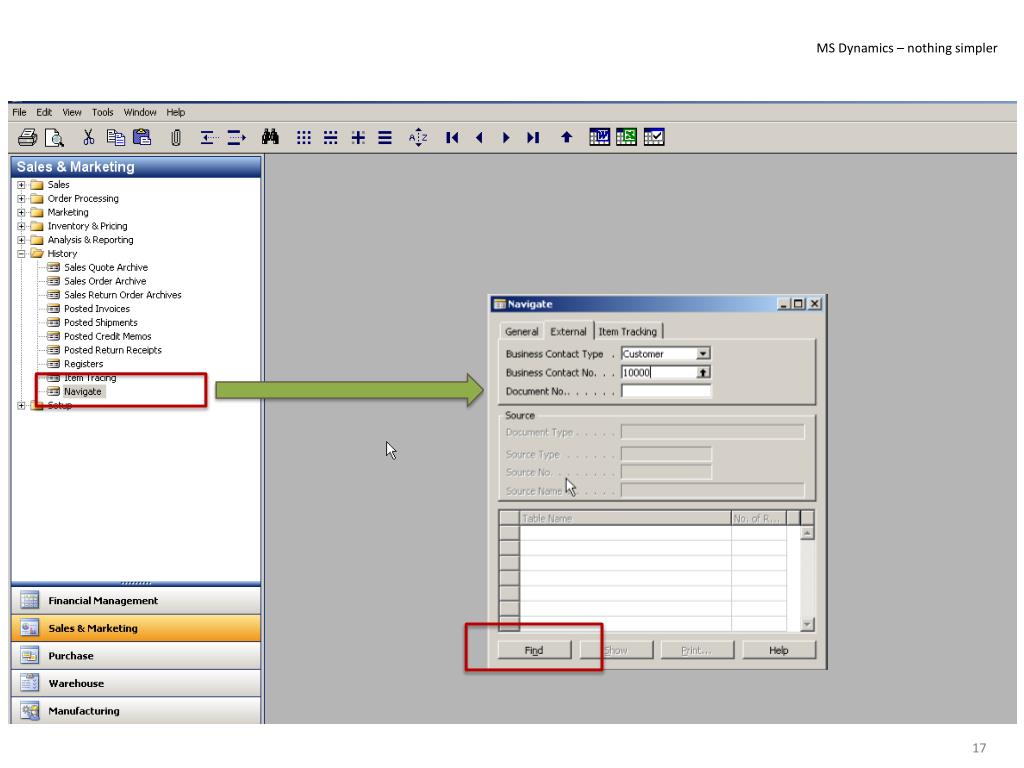This screenshot has height=768, width=1024.
Task: Click the A-Z Sort toolbar icon
Action: coord(418,137)
